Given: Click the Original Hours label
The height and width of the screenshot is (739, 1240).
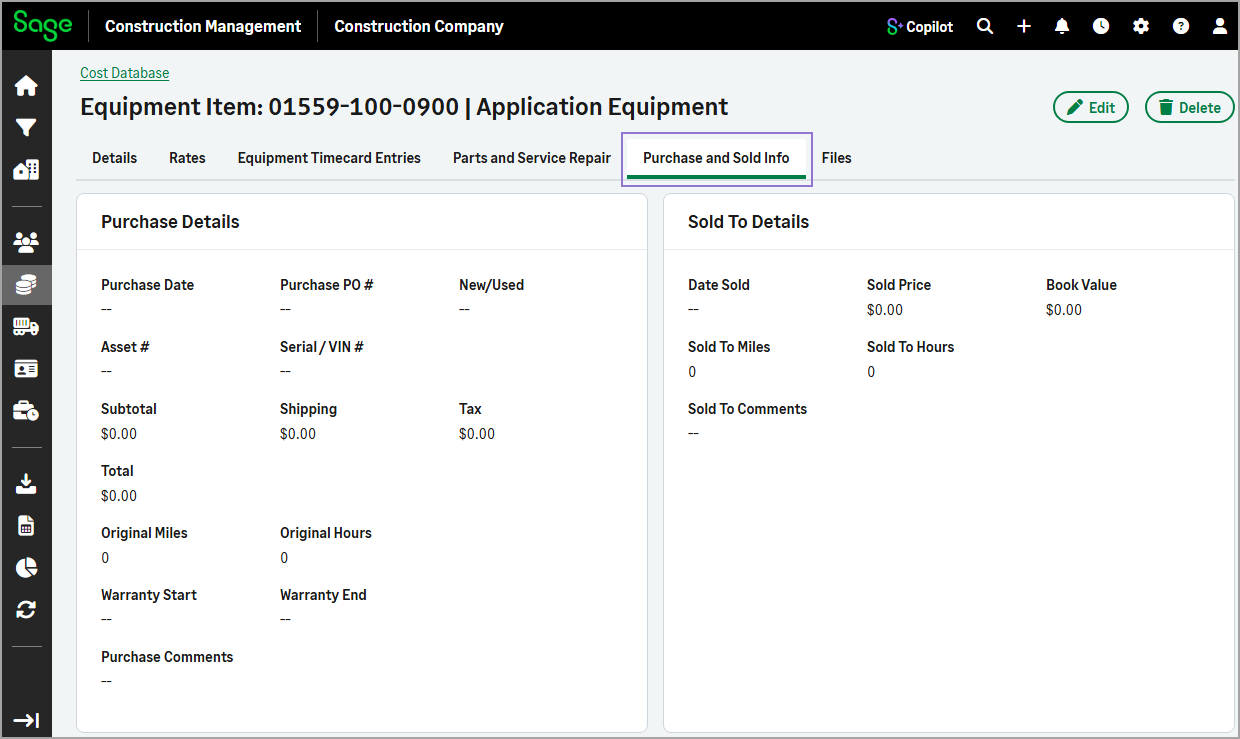Looking at the screenshot, I should [x=326, y=533].
